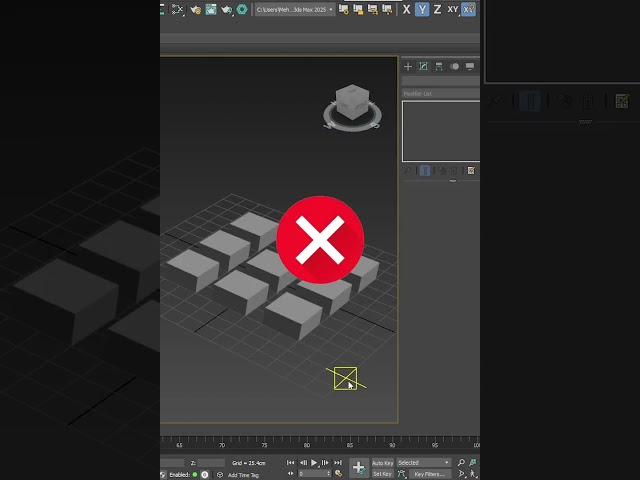The height and width of the screenshot is (480, 640).
Task: Click frame 90 on the time slider track
Action: point(392,445)
